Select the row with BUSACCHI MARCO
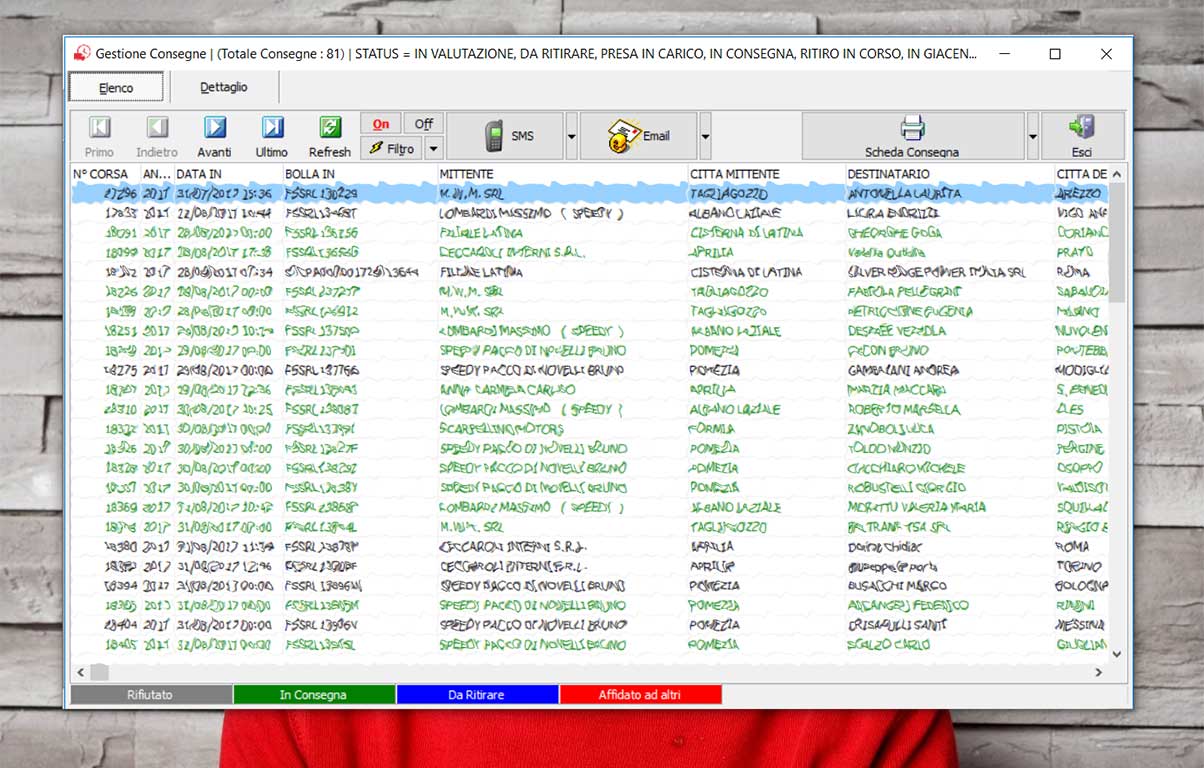 (x=590, y=585)
